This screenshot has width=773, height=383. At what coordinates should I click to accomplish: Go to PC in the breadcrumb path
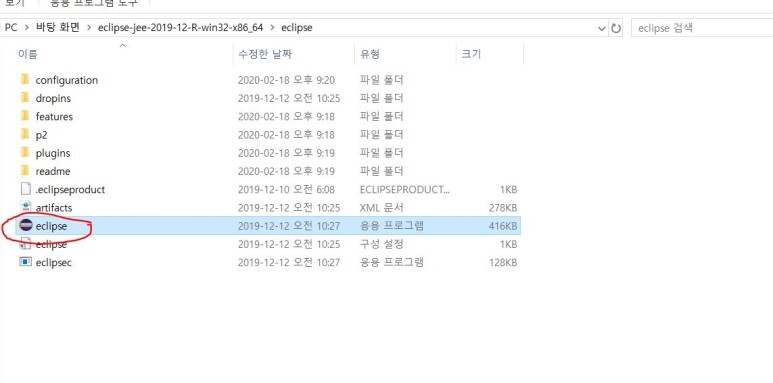(11, 28)
